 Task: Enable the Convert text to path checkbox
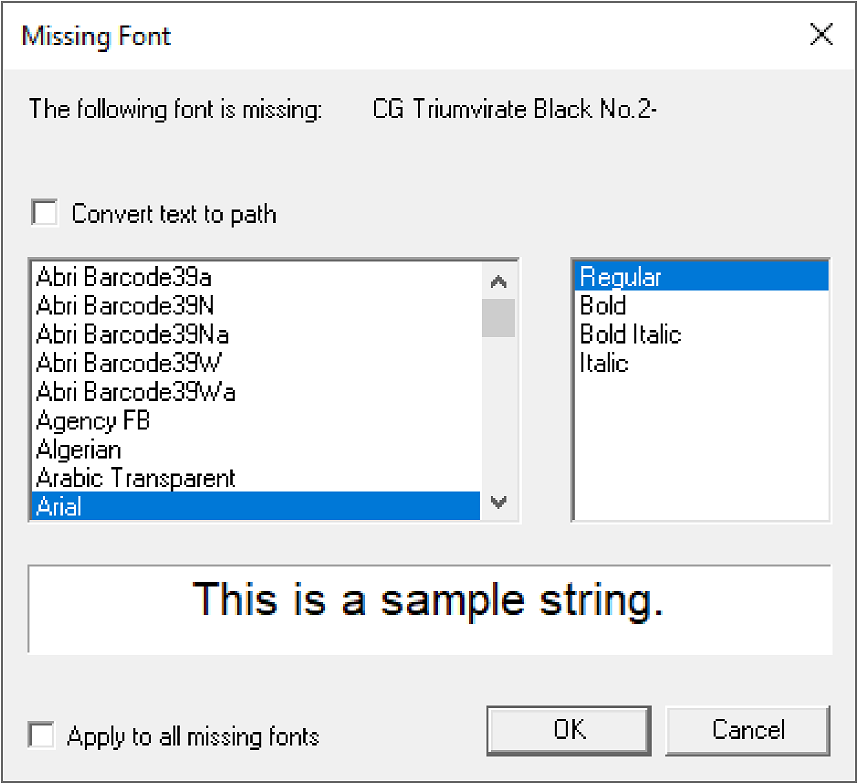tap(45, 214)
